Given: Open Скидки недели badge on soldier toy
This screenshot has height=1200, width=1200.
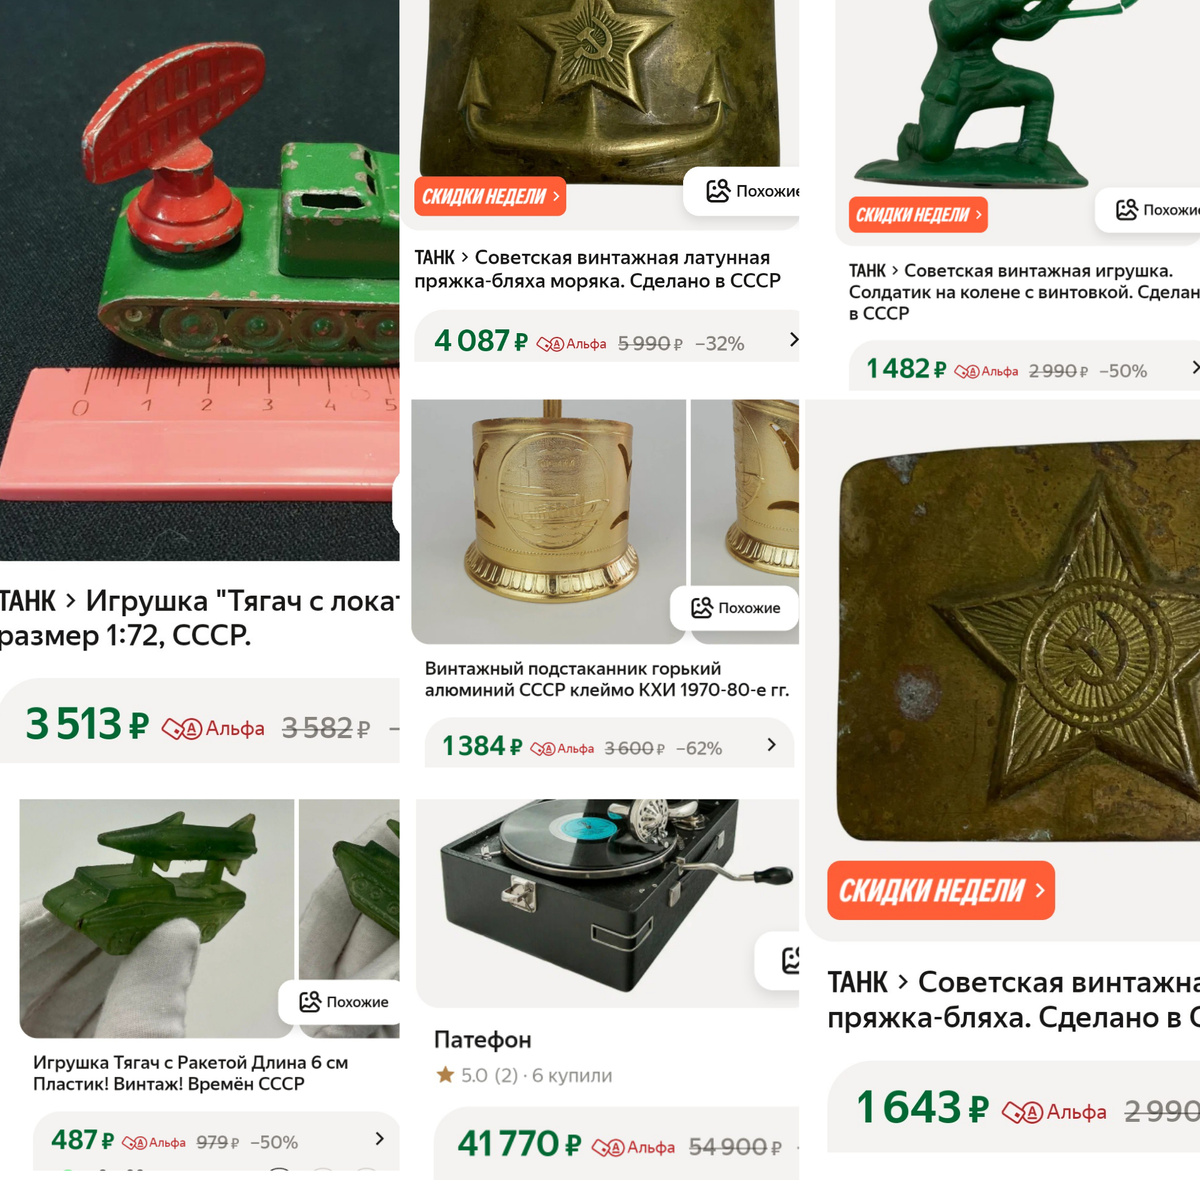Looking at the screenshot, I should (918, 214).
